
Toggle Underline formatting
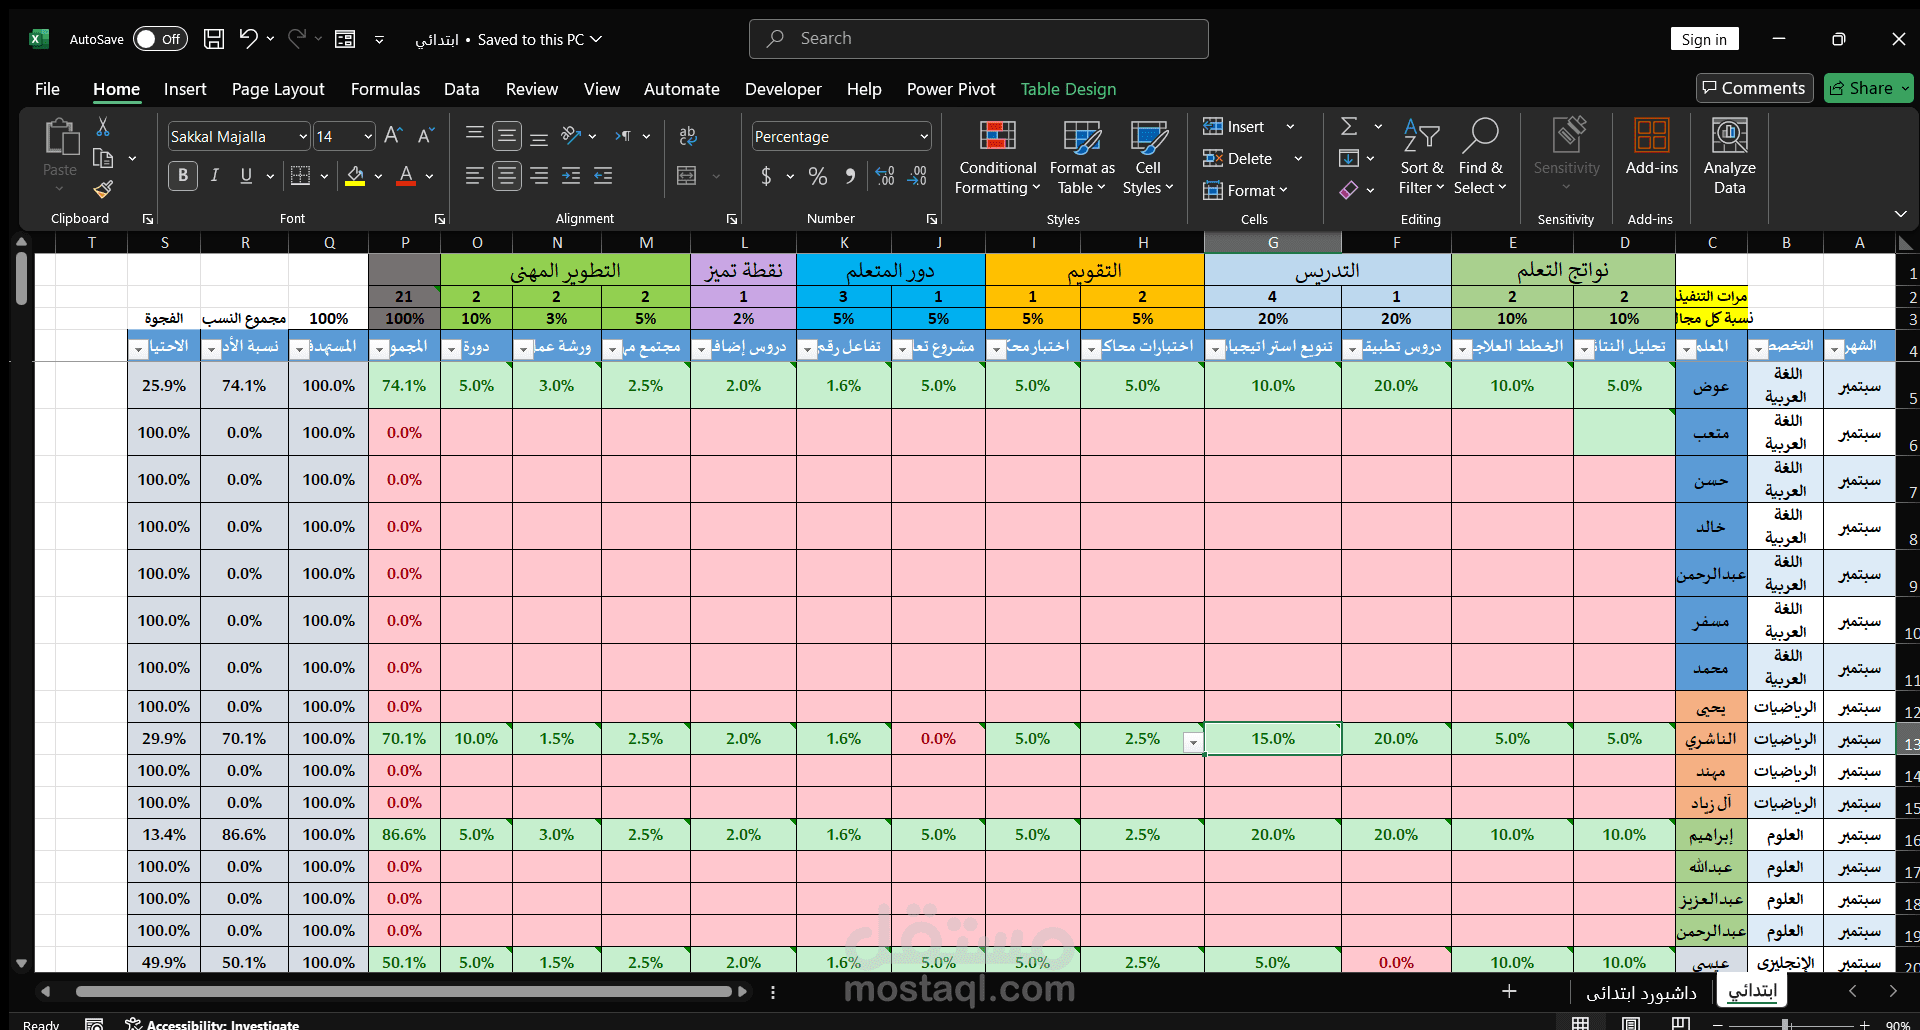pyautogui.click(x=246, y=176)
